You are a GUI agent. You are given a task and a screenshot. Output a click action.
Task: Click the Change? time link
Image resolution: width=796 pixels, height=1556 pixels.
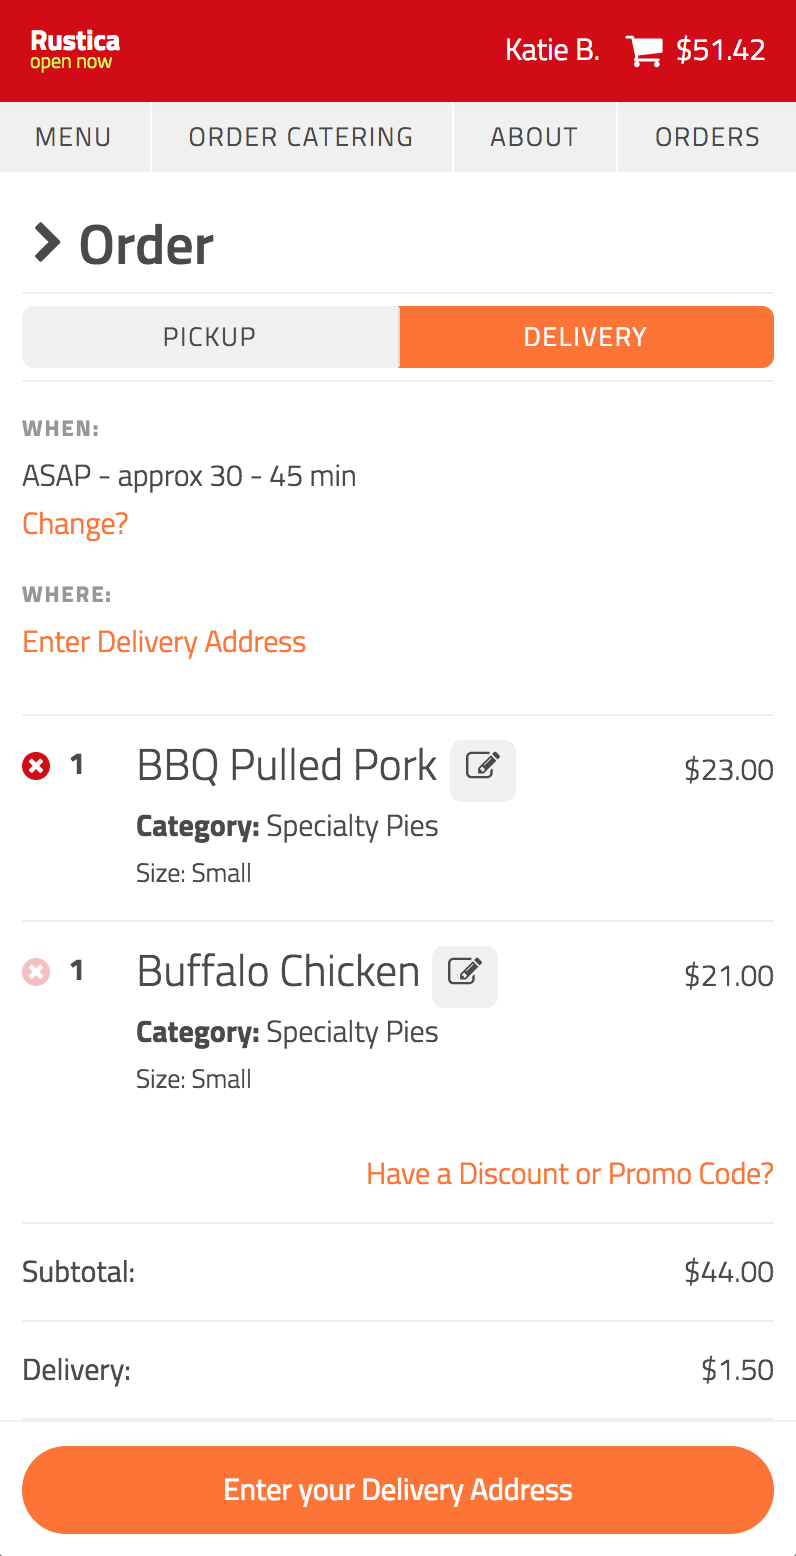75,524
